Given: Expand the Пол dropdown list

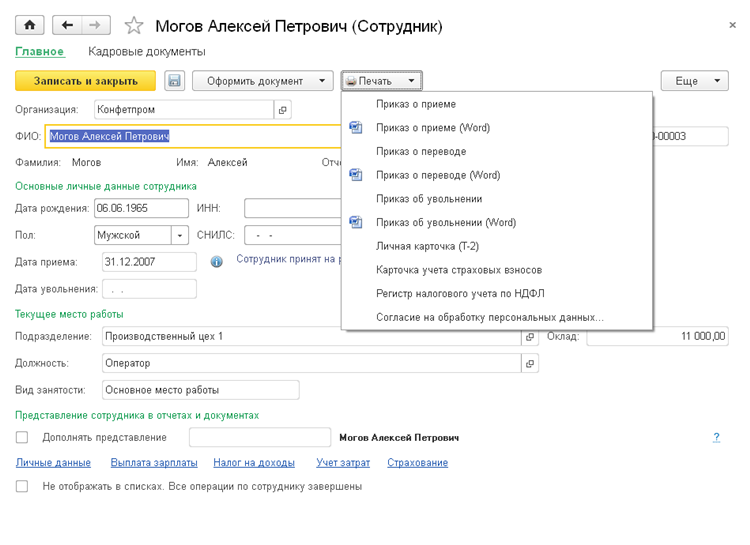Looking at the screenshot, I should pos(180,236).
